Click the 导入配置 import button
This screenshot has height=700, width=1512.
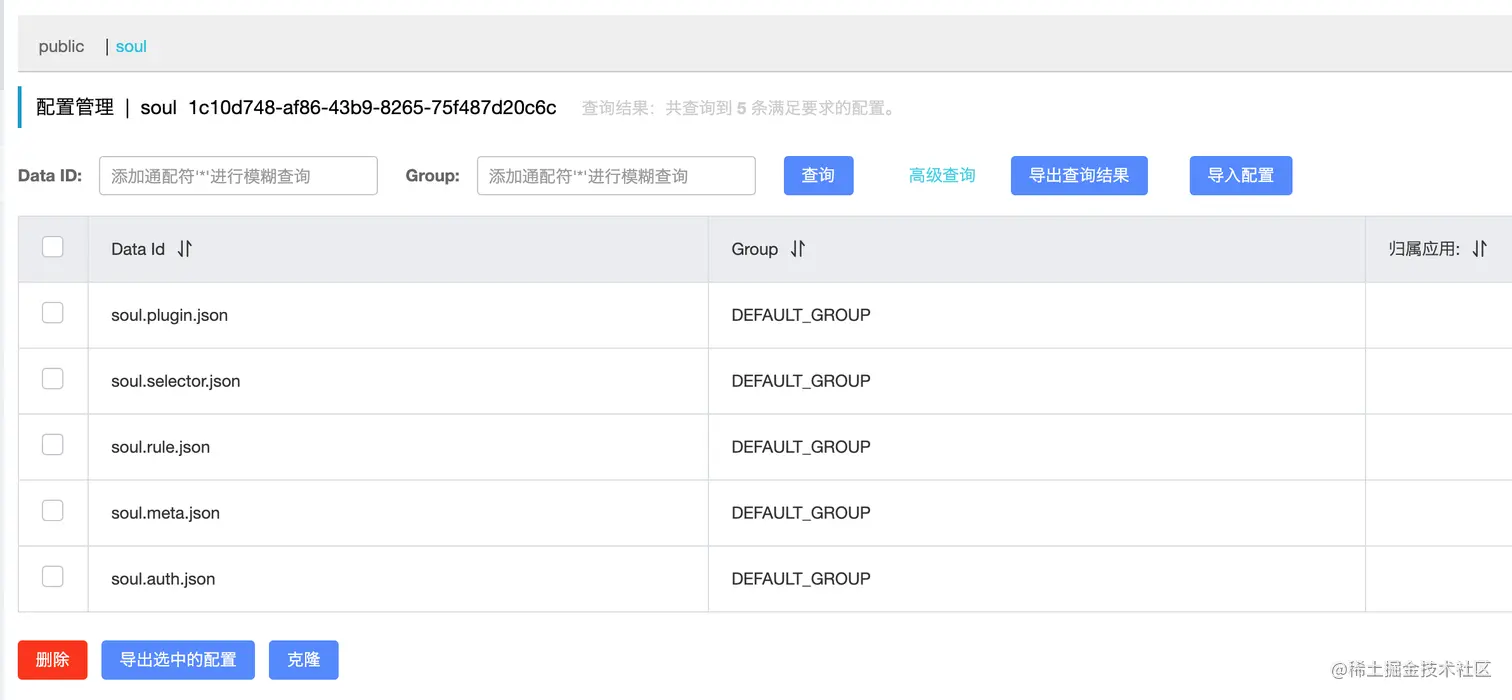1240,175
